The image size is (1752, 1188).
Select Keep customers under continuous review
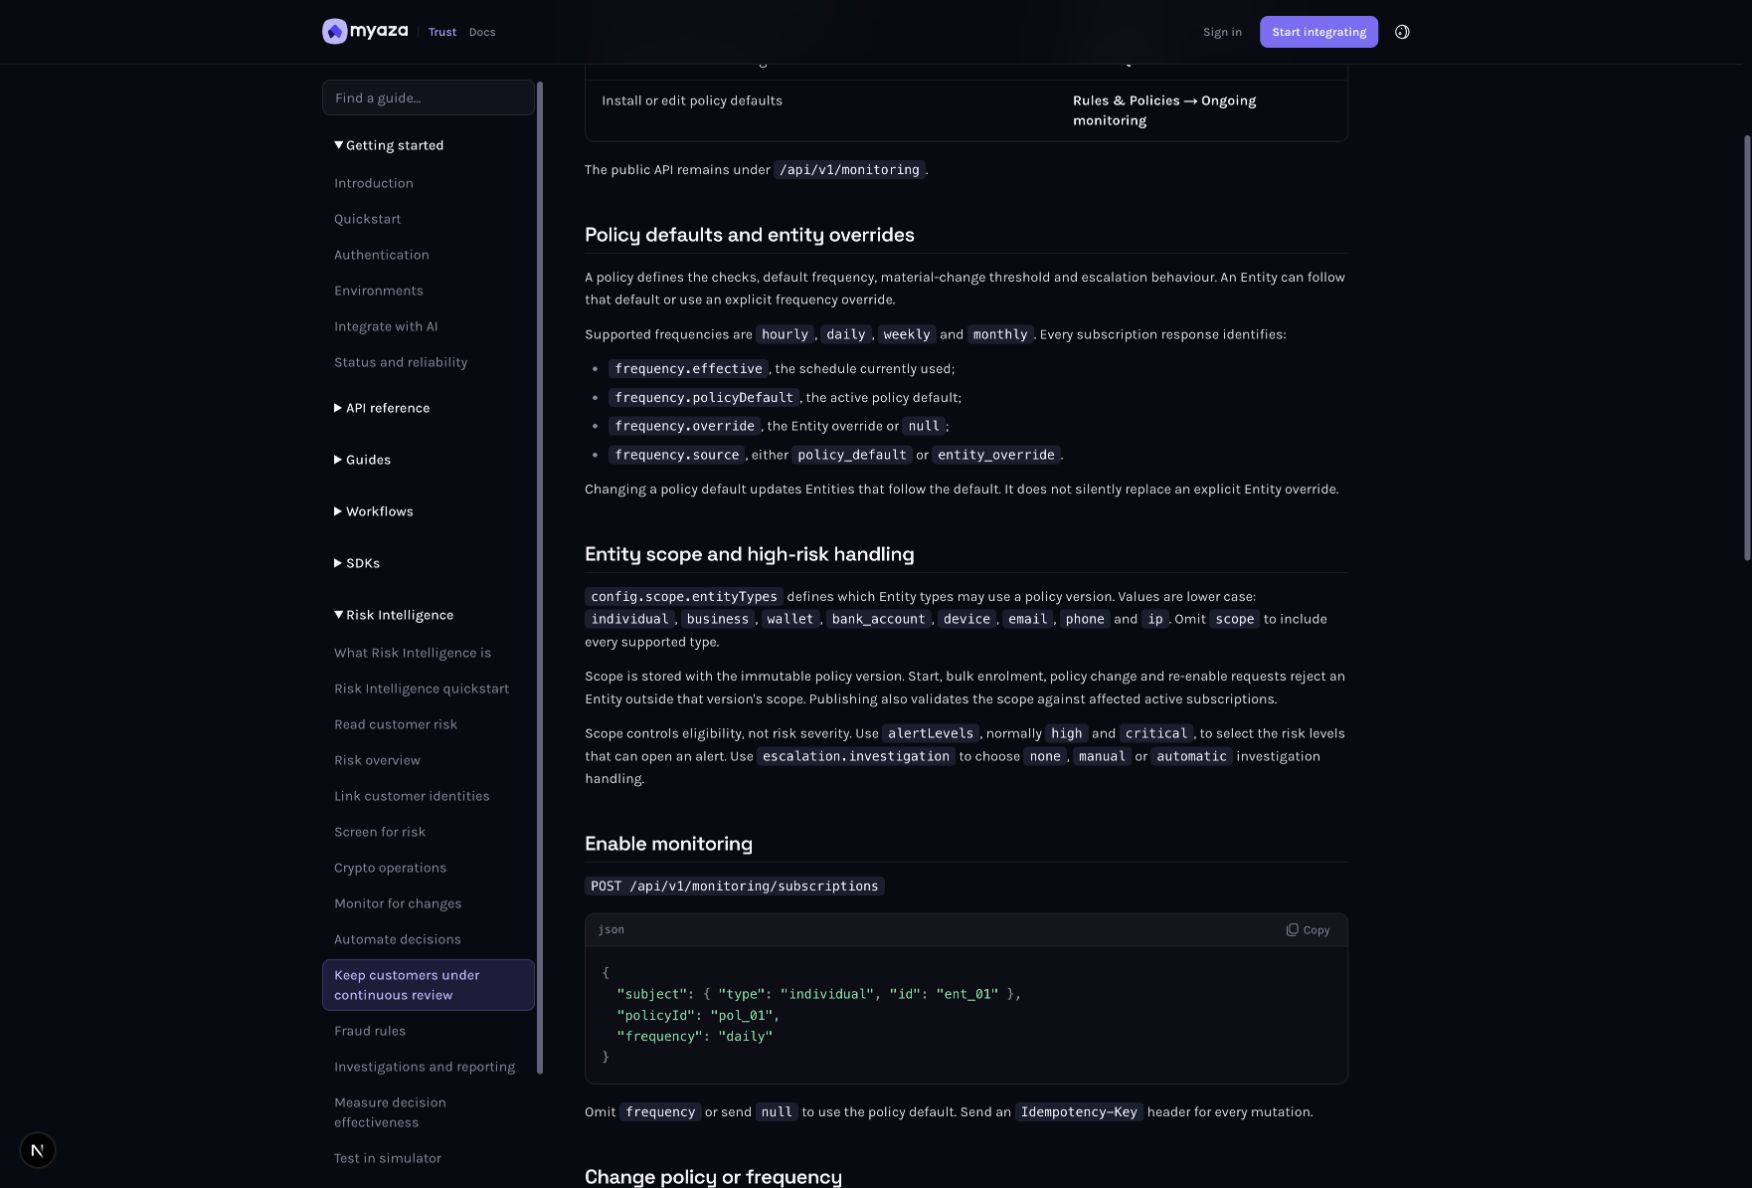428,985
